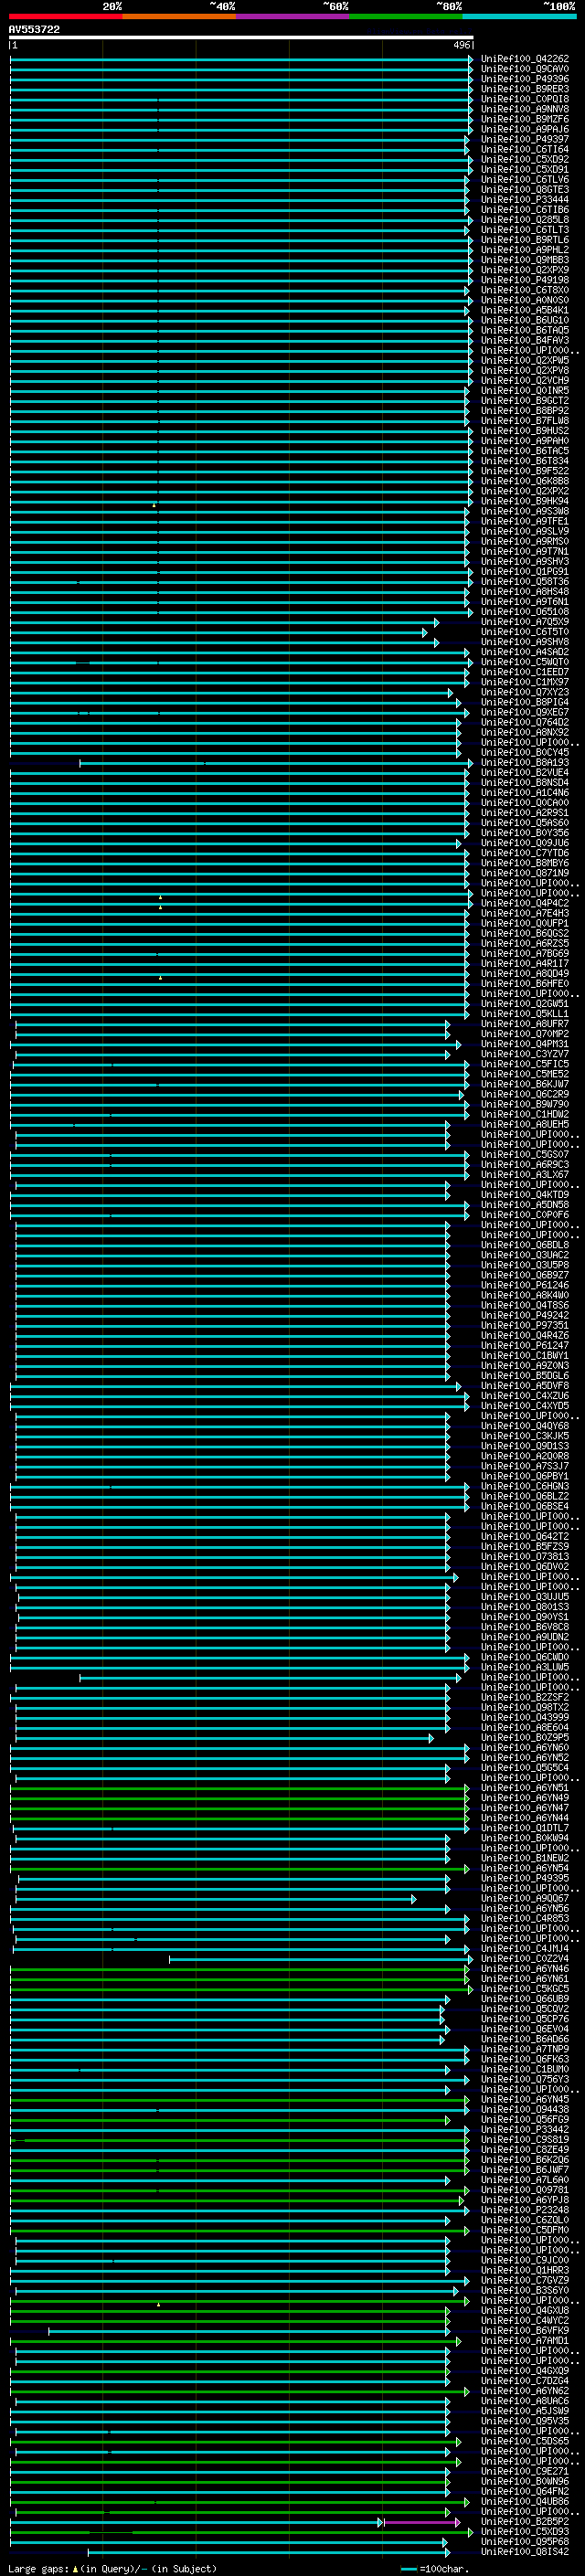Click the alignment bar for UniRef100_A9PAJ6
Image resolution: width=585 pixels, height=2576 pixels.
point(241,130)
